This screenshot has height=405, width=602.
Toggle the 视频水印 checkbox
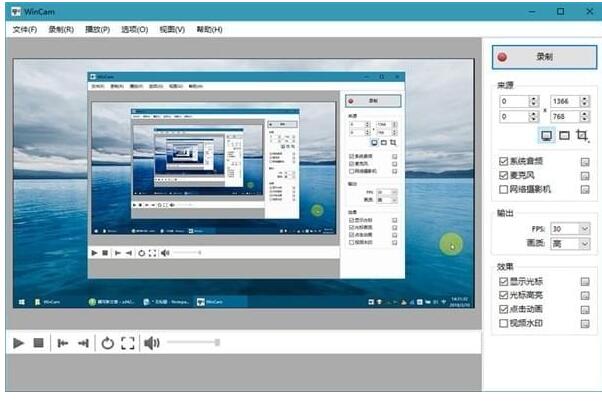(503, 323)
